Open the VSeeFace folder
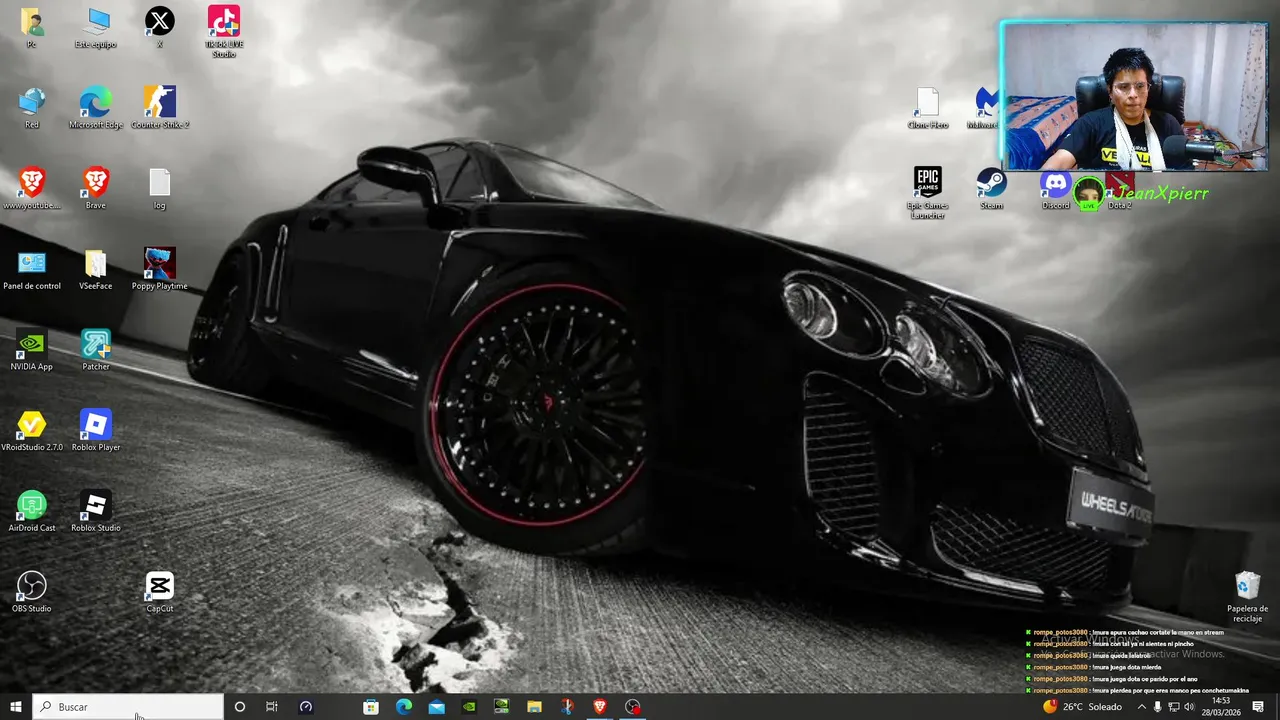Image resolution: width=1280 pixels, height=720 pixels. pos(96,270)
